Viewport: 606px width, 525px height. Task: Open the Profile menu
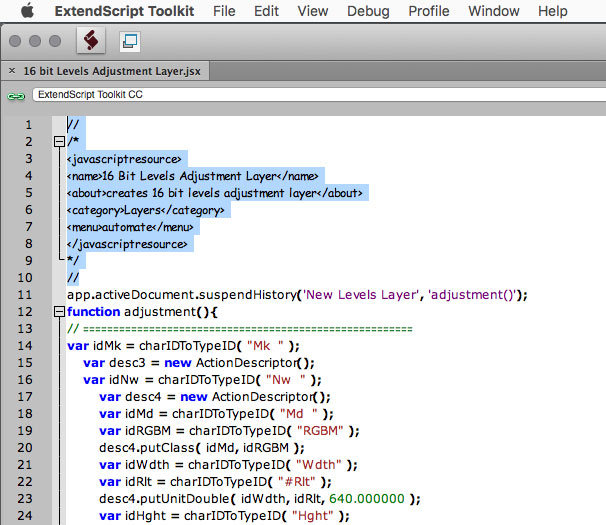[429, 11]
